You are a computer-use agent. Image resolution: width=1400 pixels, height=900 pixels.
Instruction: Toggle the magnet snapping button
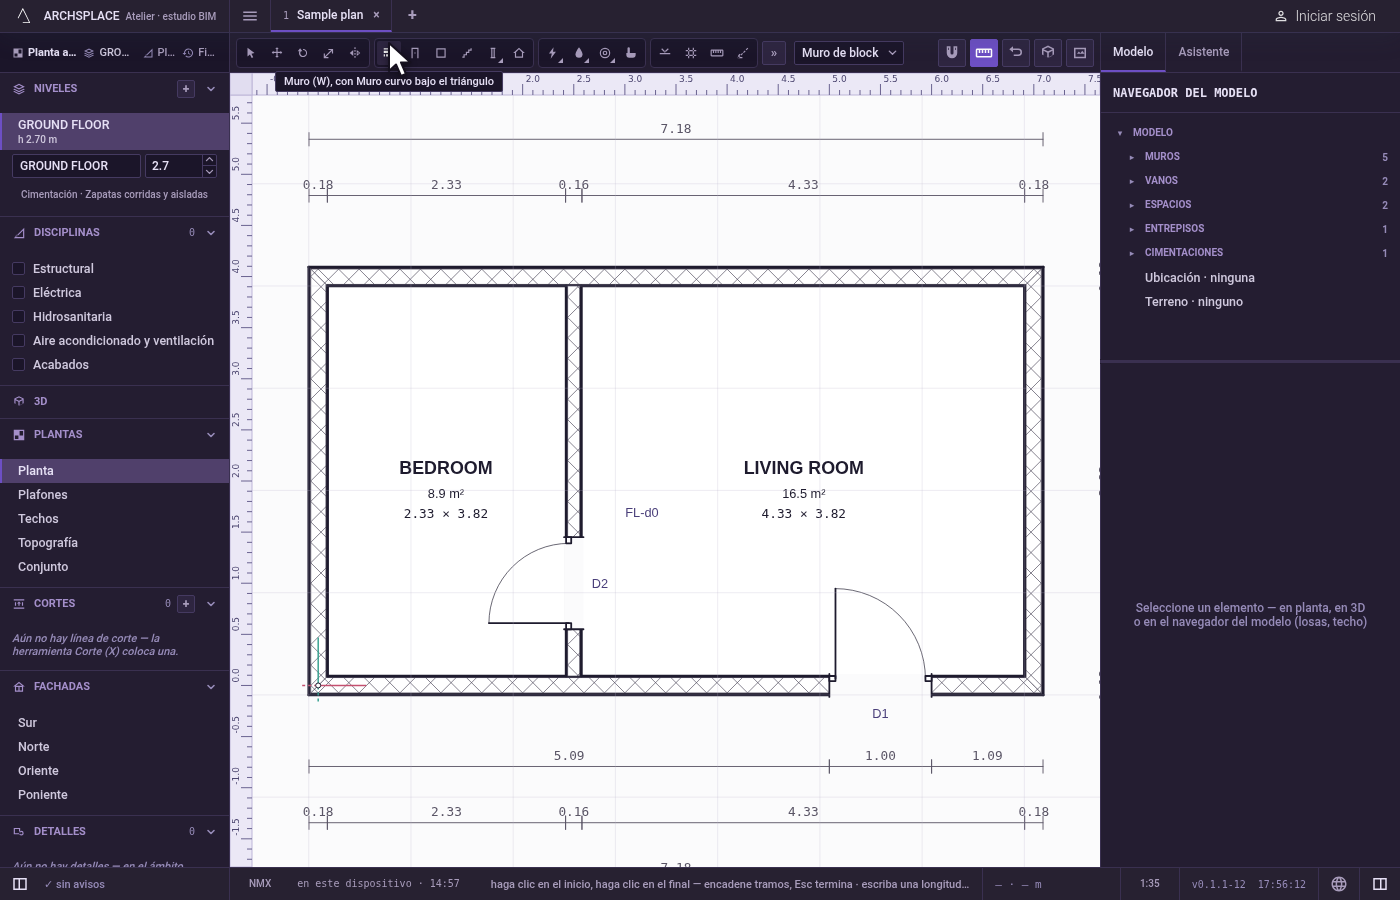(951, 52)
